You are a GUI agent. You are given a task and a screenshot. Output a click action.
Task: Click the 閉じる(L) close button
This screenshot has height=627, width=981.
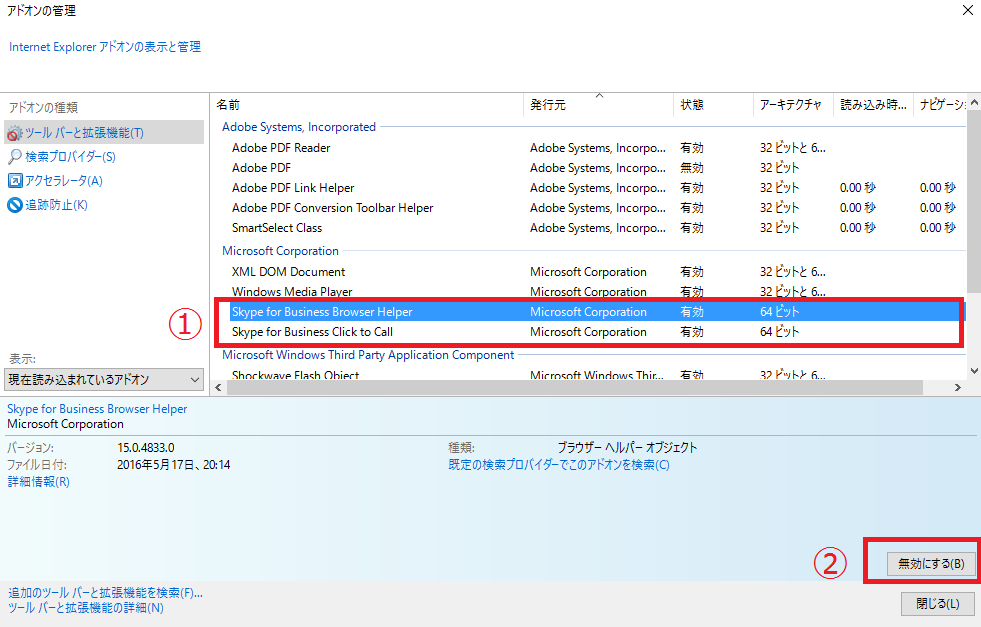coord(938,604)
